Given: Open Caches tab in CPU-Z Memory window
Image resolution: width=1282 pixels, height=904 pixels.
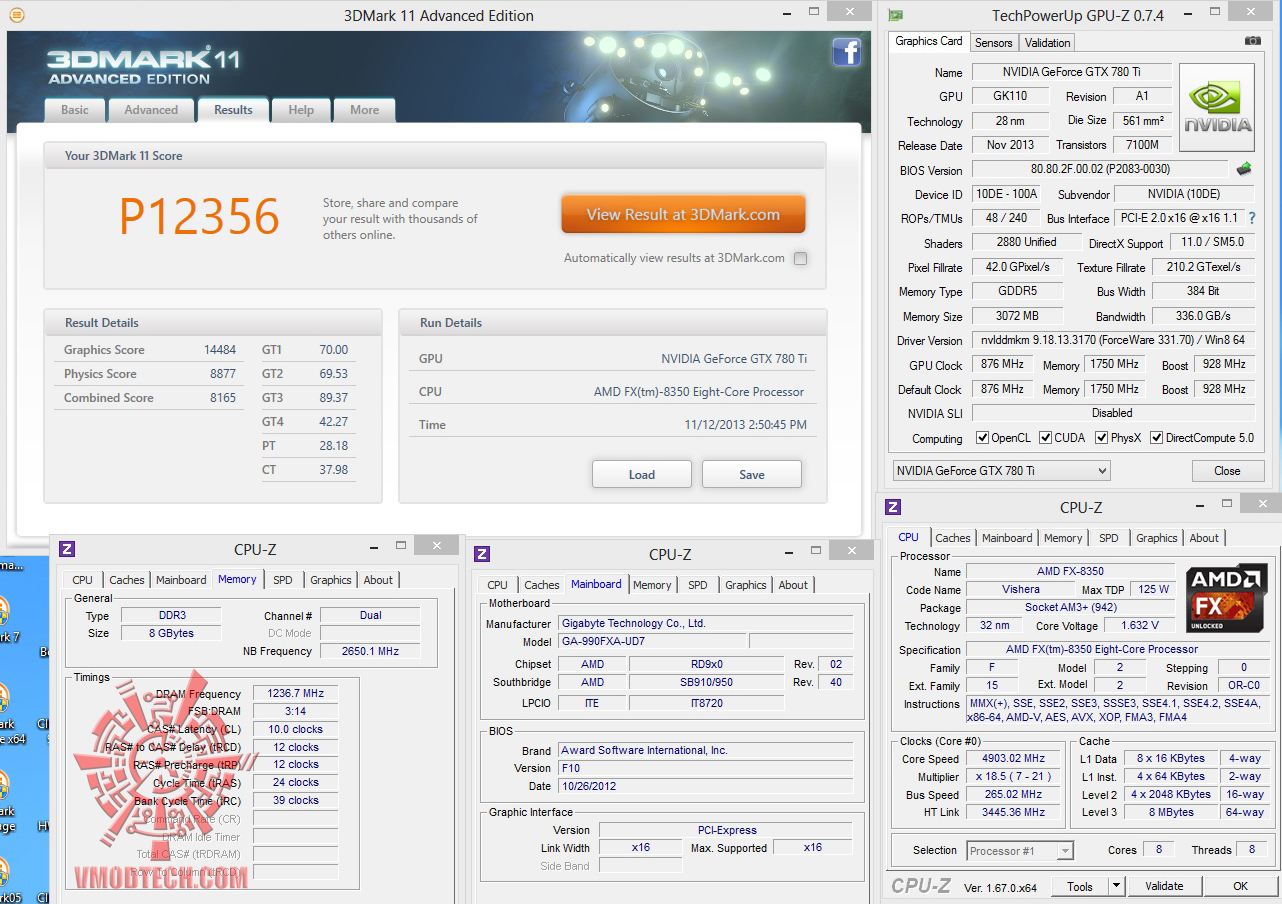Looking at the screenshot, I should coord(127,580).
